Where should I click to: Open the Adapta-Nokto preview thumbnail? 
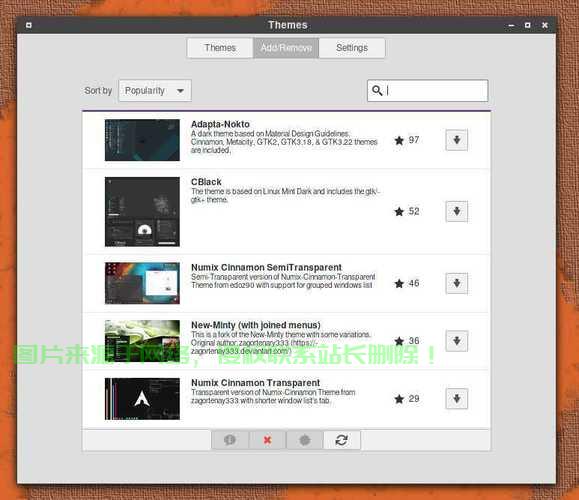click(x=142, y=140)
